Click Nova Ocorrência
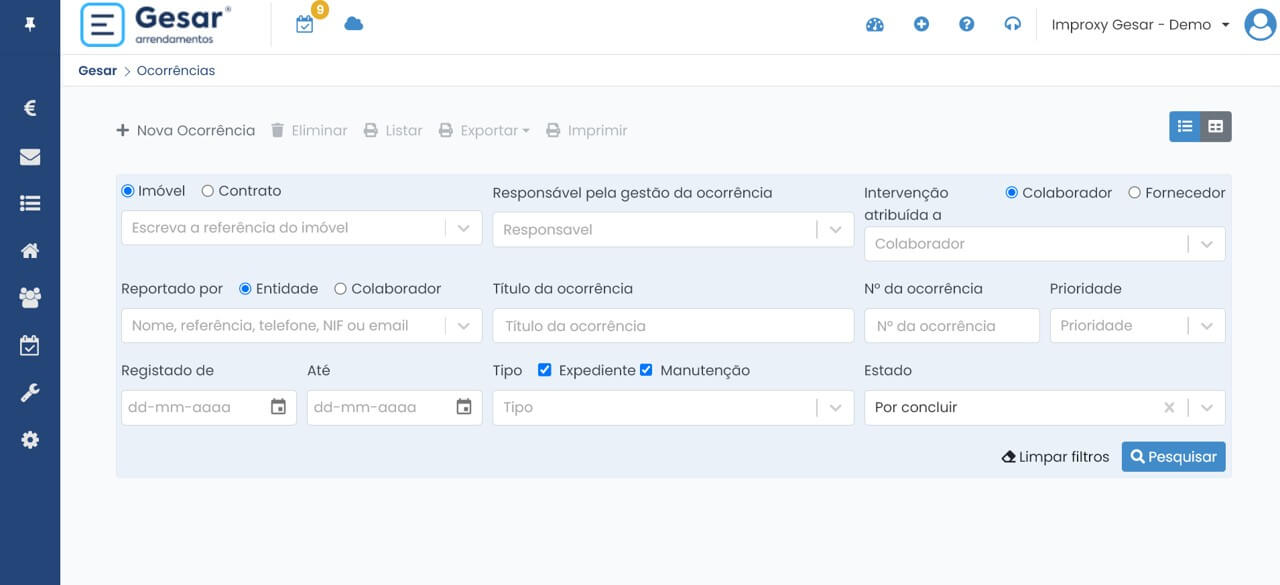 coord(186,130)
